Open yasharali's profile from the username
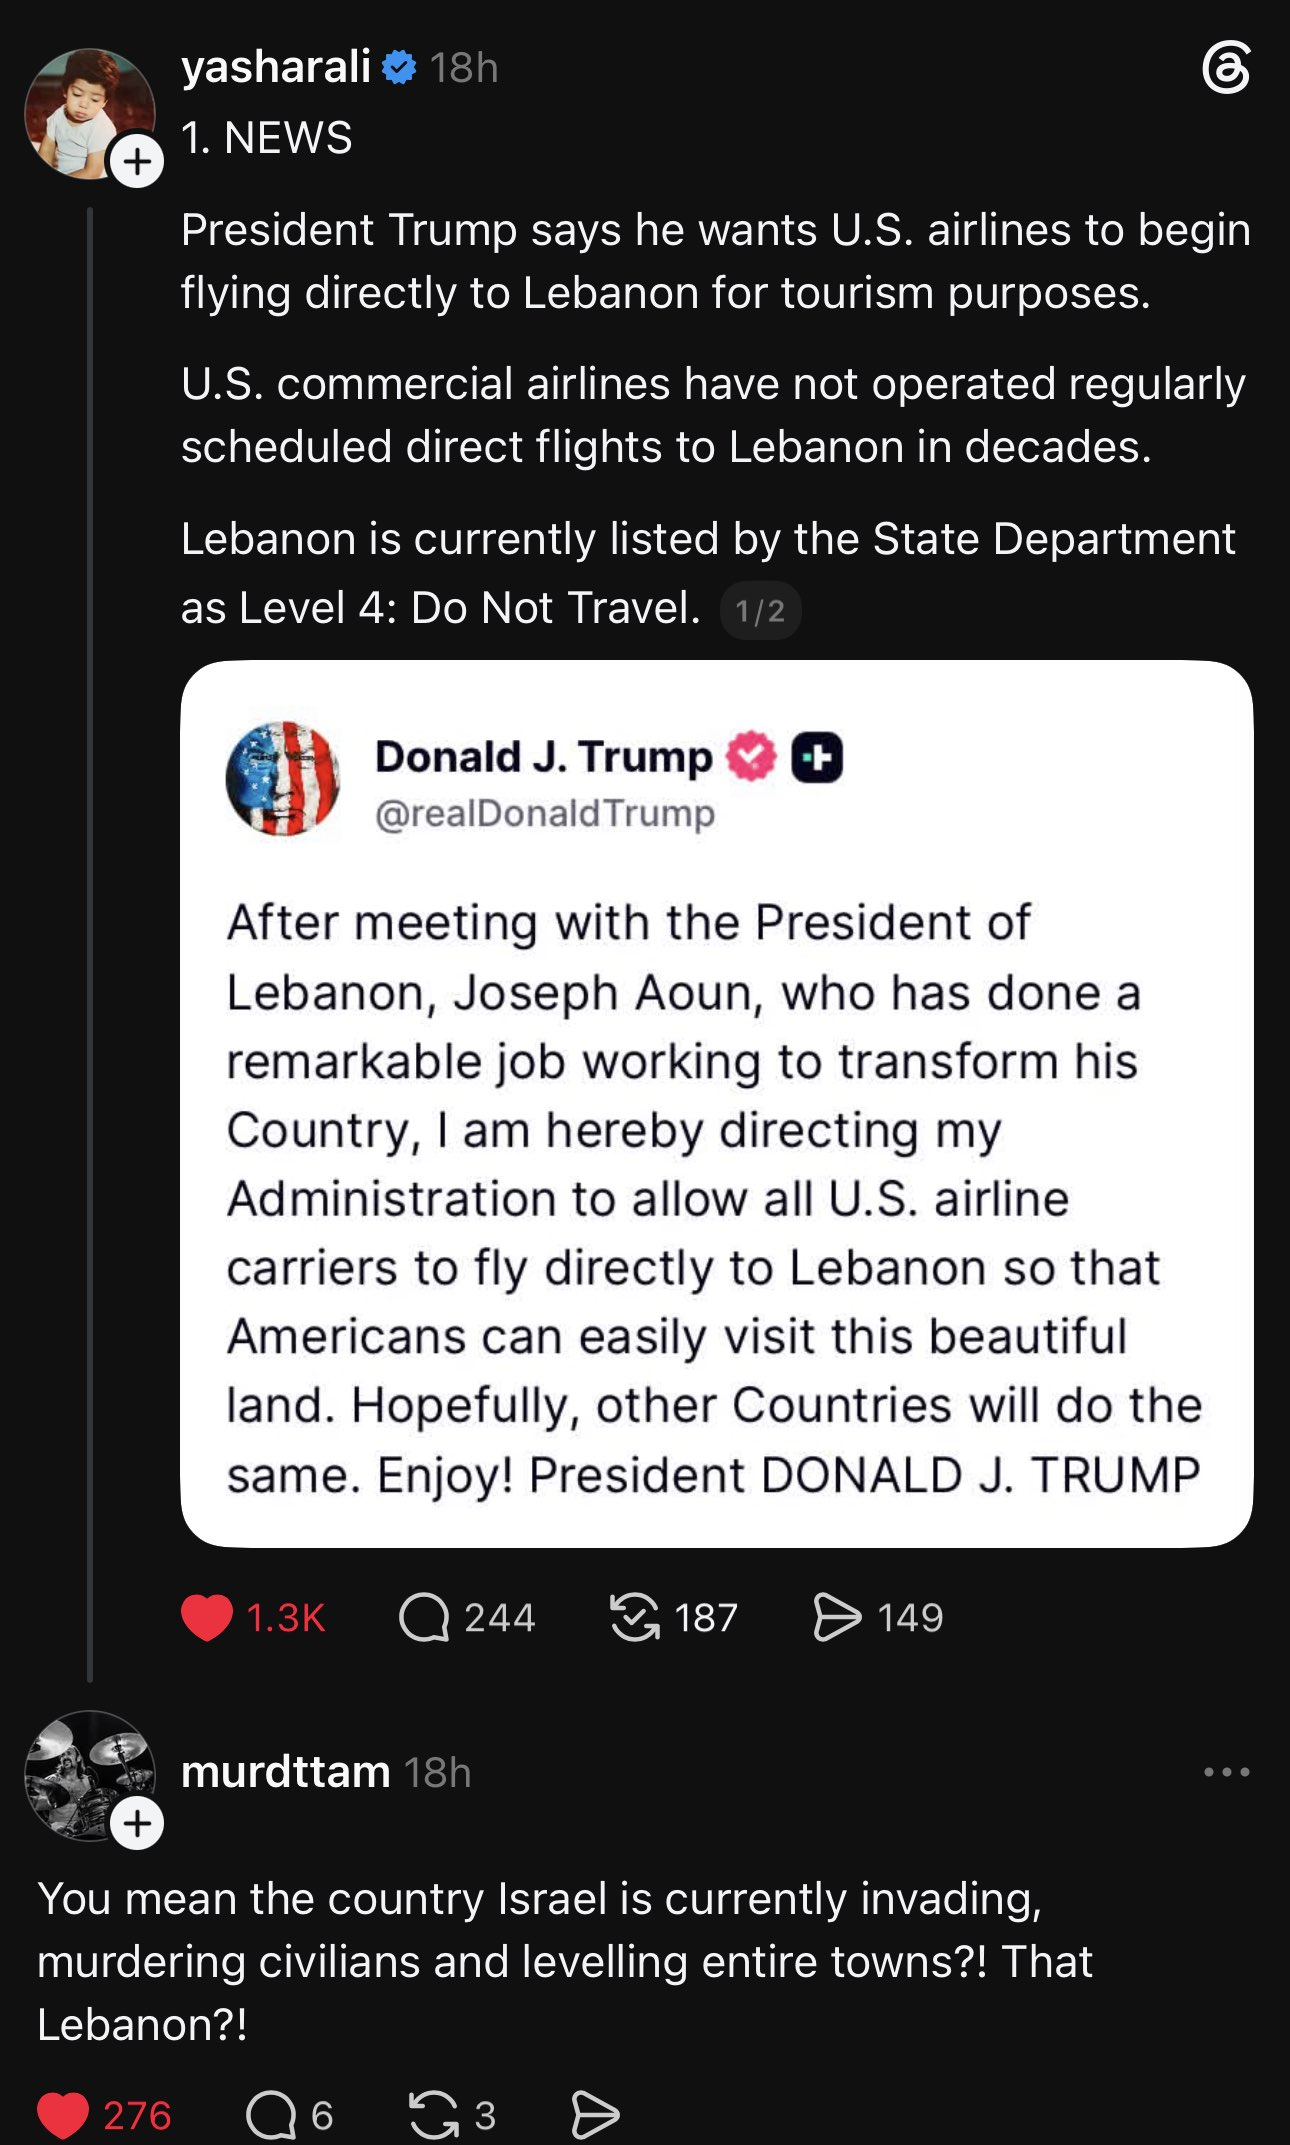This screenshot has height=2145, width=1290. [276, 67]
